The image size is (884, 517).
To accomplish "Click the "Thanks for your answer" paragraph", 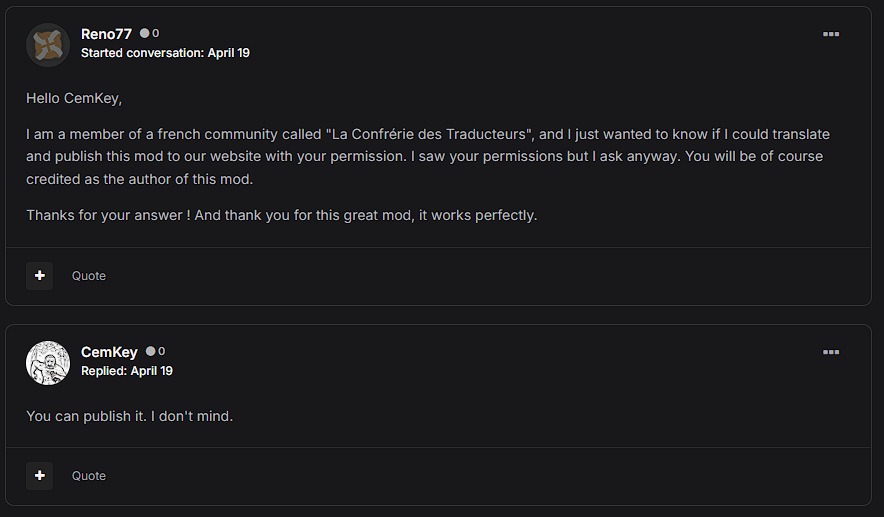I will point(281,215).
